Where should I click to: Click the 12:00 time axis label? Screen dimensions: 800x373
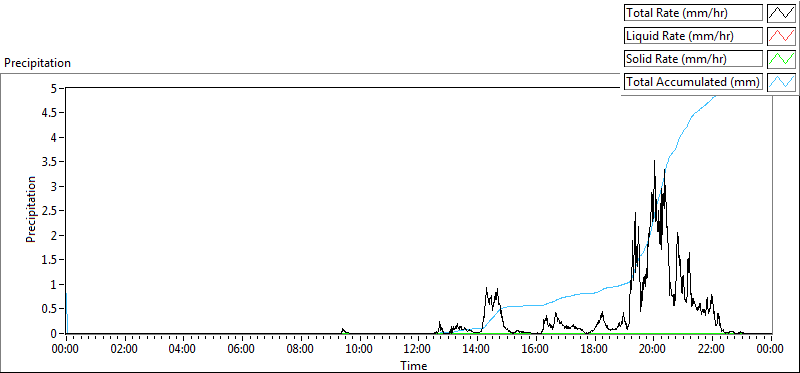click(x=418, y=350)
